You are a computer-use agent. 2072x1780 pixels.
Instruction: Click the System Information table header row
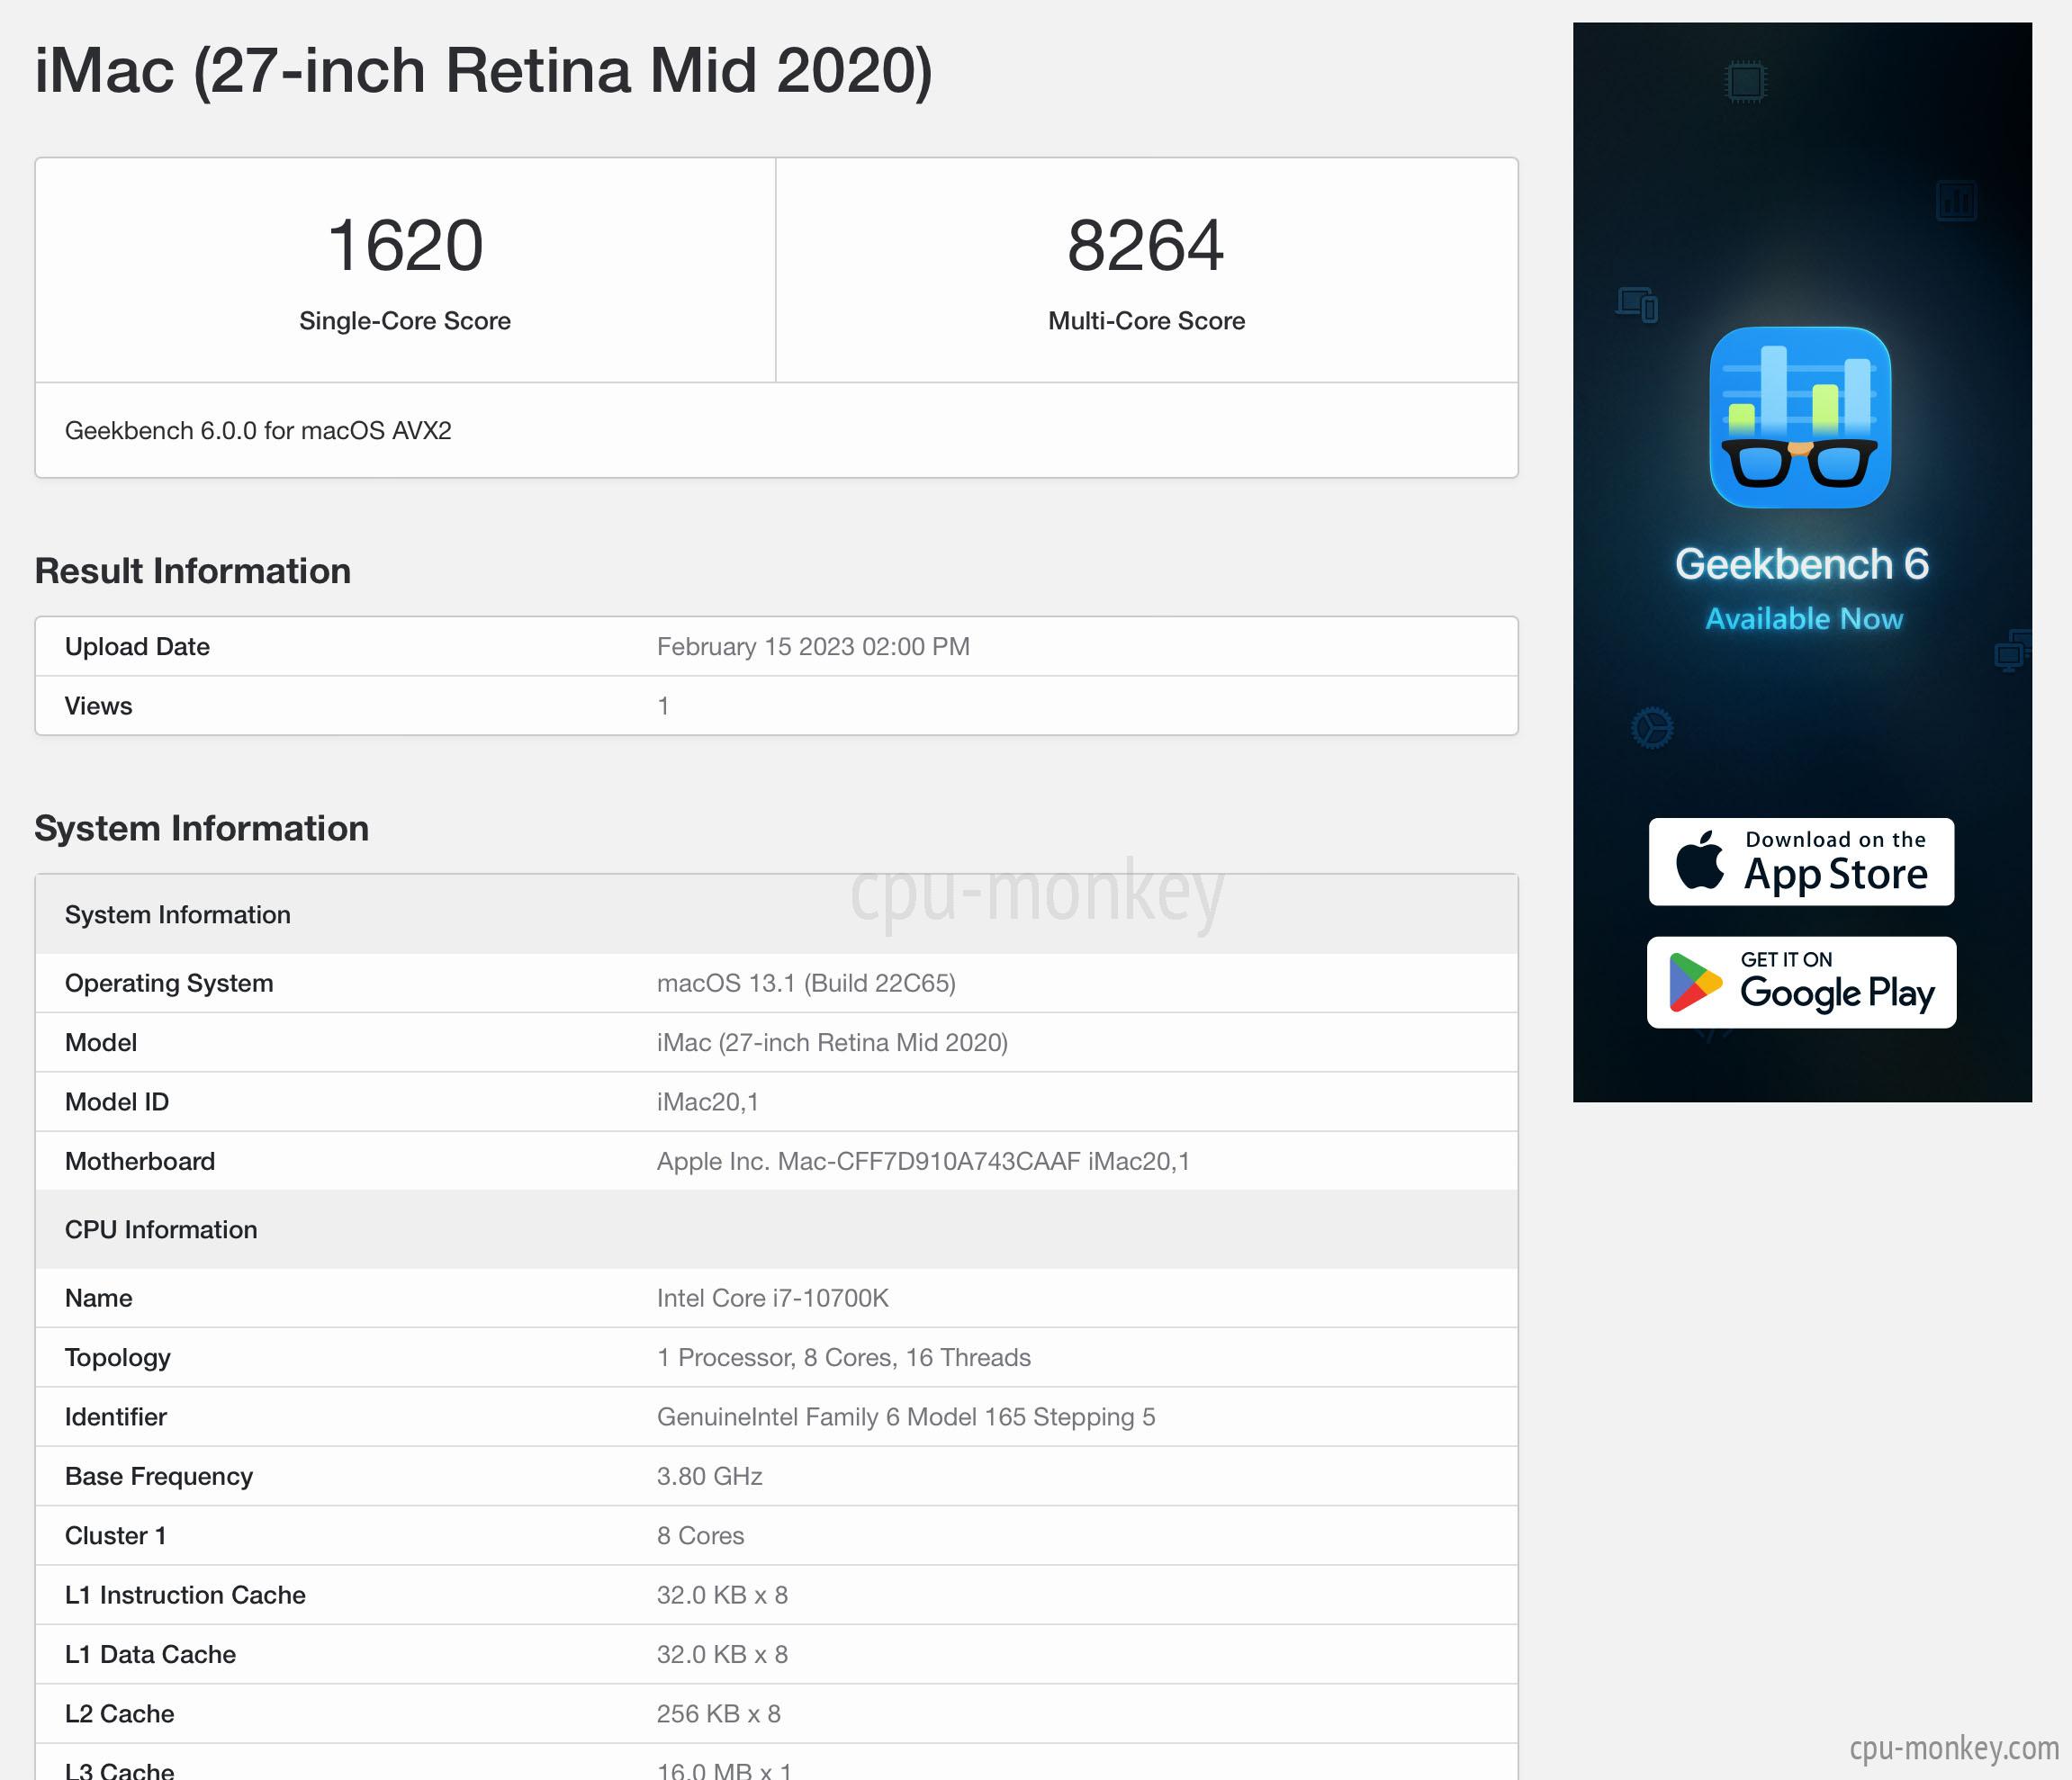click(776, 915)
